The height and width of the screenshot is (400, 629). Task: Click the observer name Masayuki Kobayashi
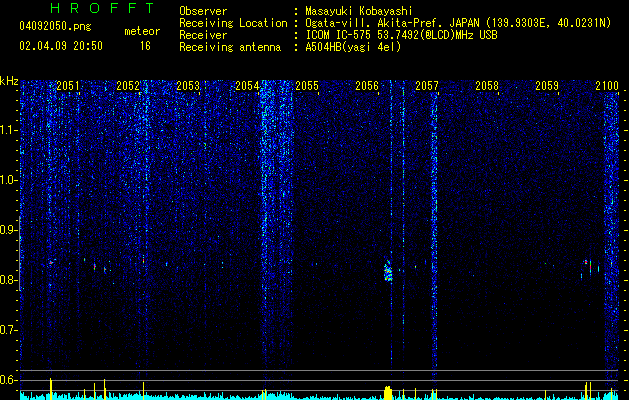tap(359, 11)
